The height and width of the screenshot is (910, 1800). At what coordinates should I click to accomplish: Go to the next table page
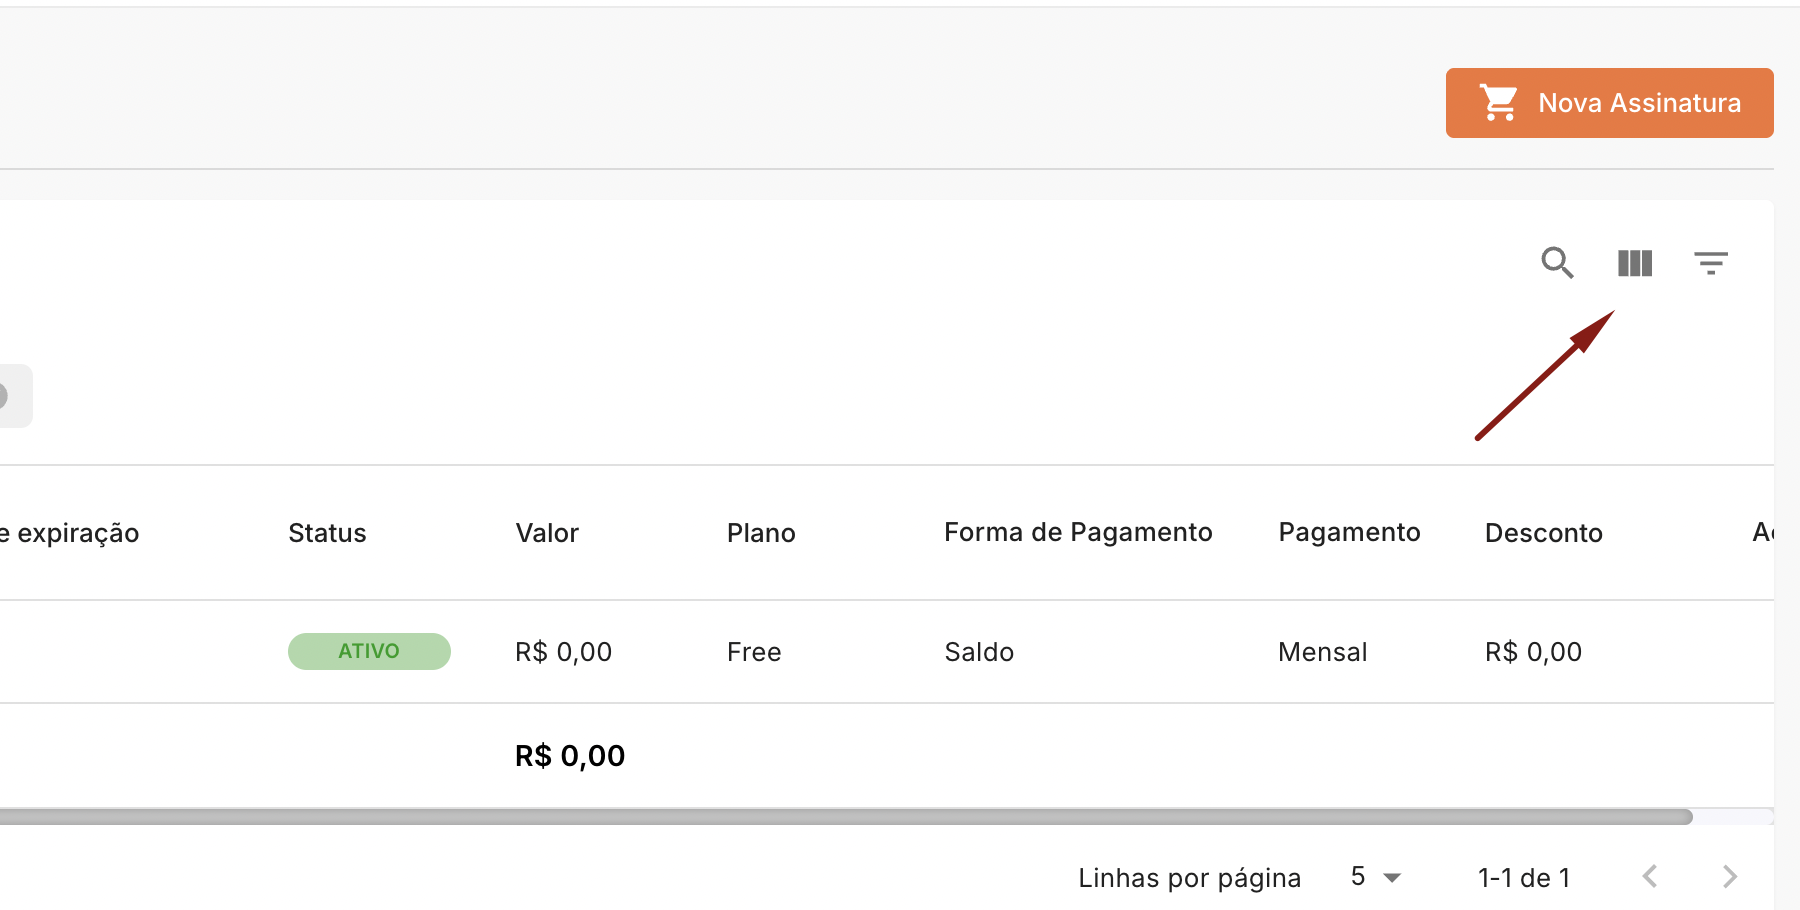1730,877
